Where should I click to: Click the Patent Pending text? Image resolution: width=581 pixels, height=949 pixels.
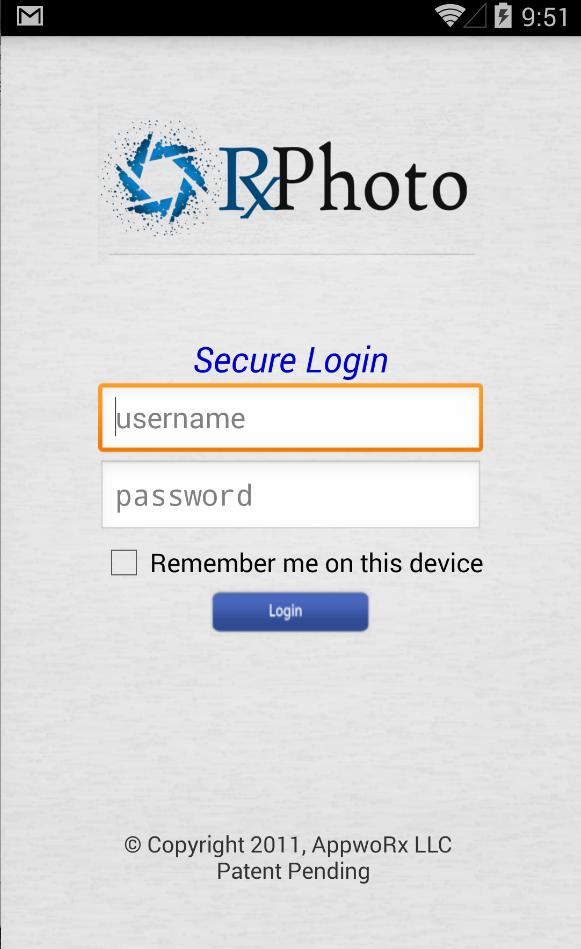(294, 872)
